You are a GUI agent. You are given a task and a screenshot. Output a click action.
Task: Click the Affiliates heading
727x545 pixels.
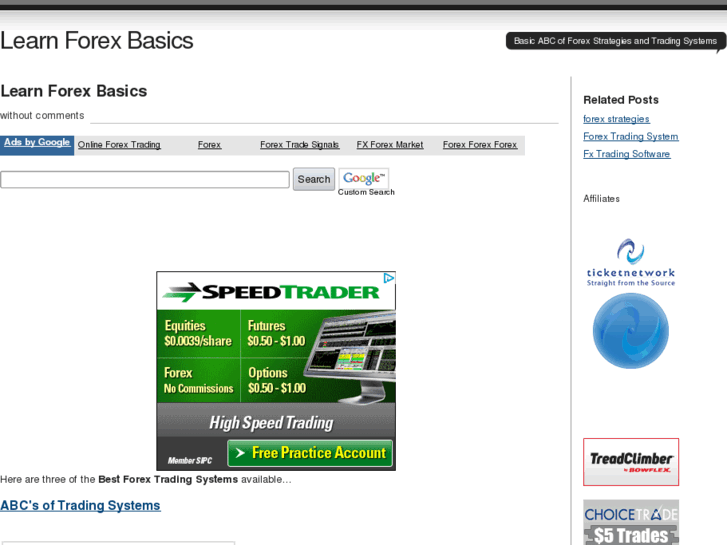[x=601, y=199]
